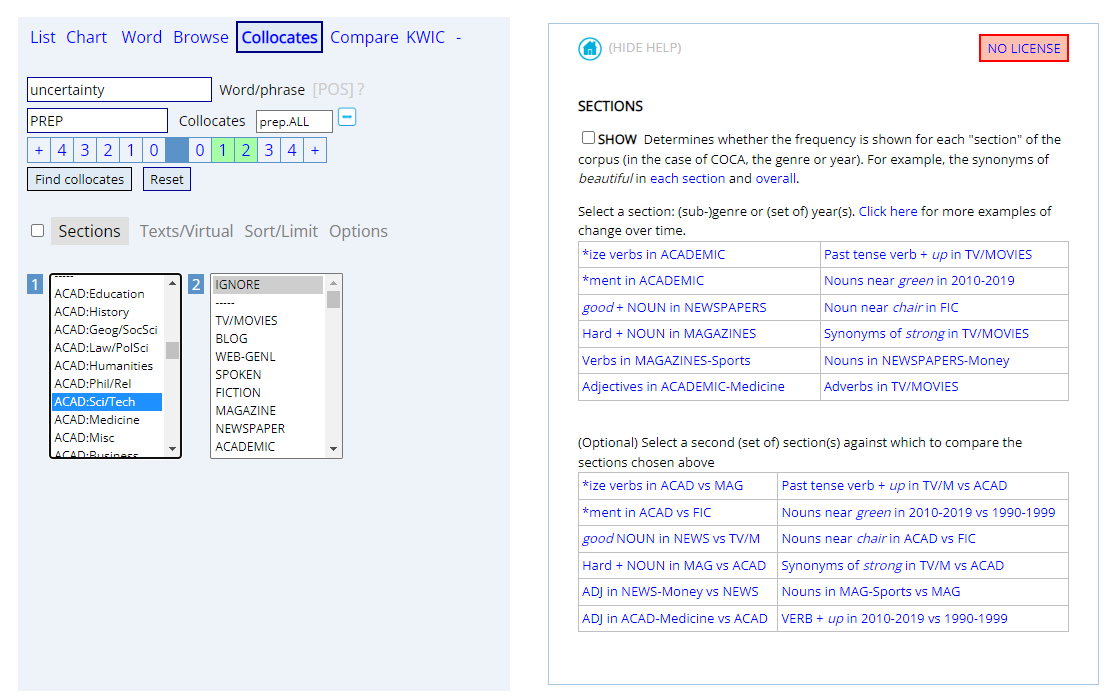Open 'Hard + NOUN in MAGAZINES' example

669,333
